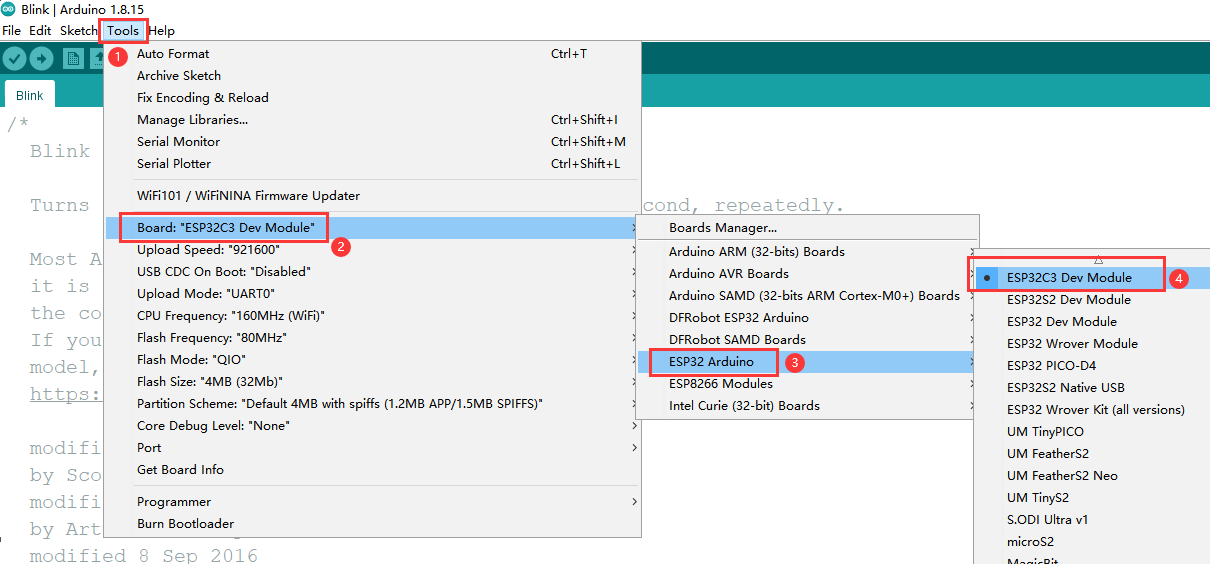
Task: Expand CPU Frequency: "160MHz (WiFi)" submenu
Action: [371, 316]
